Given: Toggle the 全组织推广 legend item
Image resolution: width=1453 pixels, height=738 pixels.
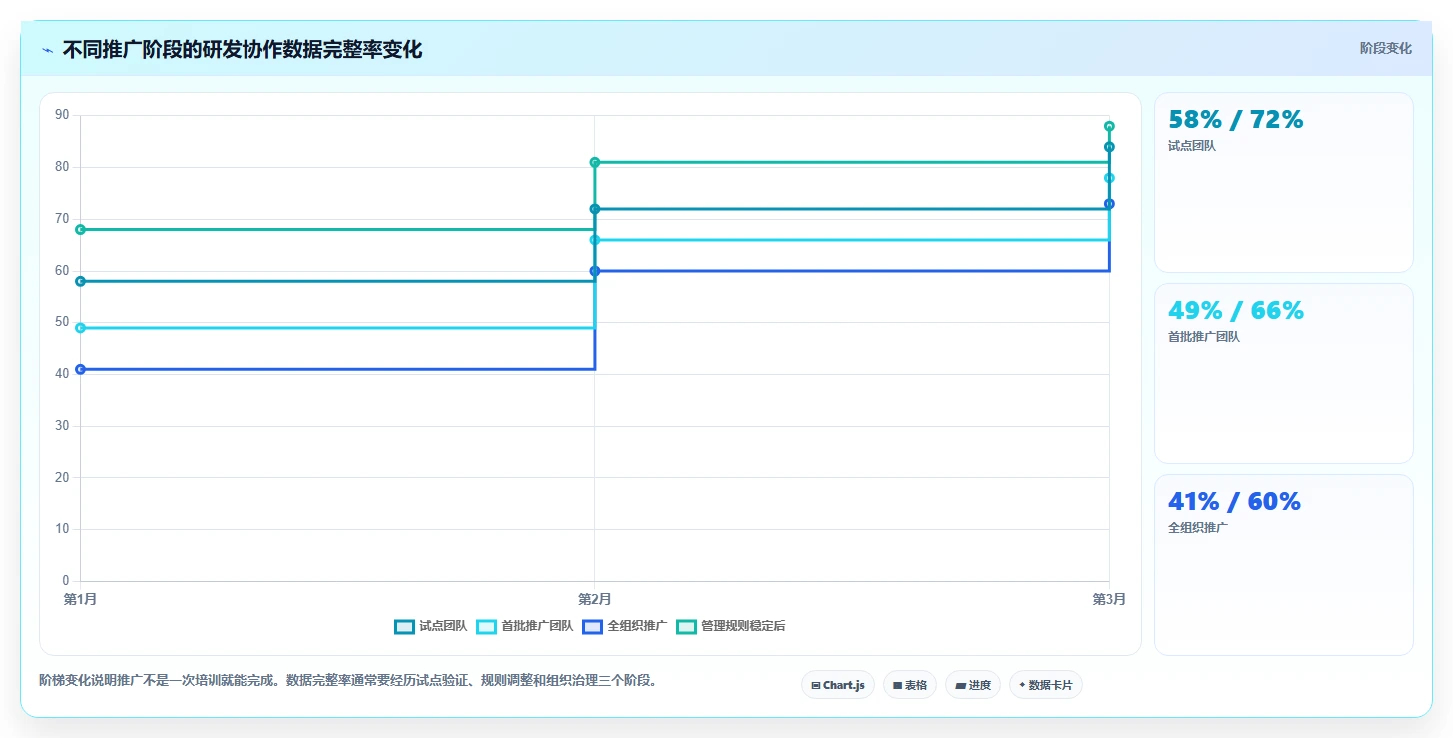Looking at the screenshot, I should pyautogui.click(x=625, y=626).
